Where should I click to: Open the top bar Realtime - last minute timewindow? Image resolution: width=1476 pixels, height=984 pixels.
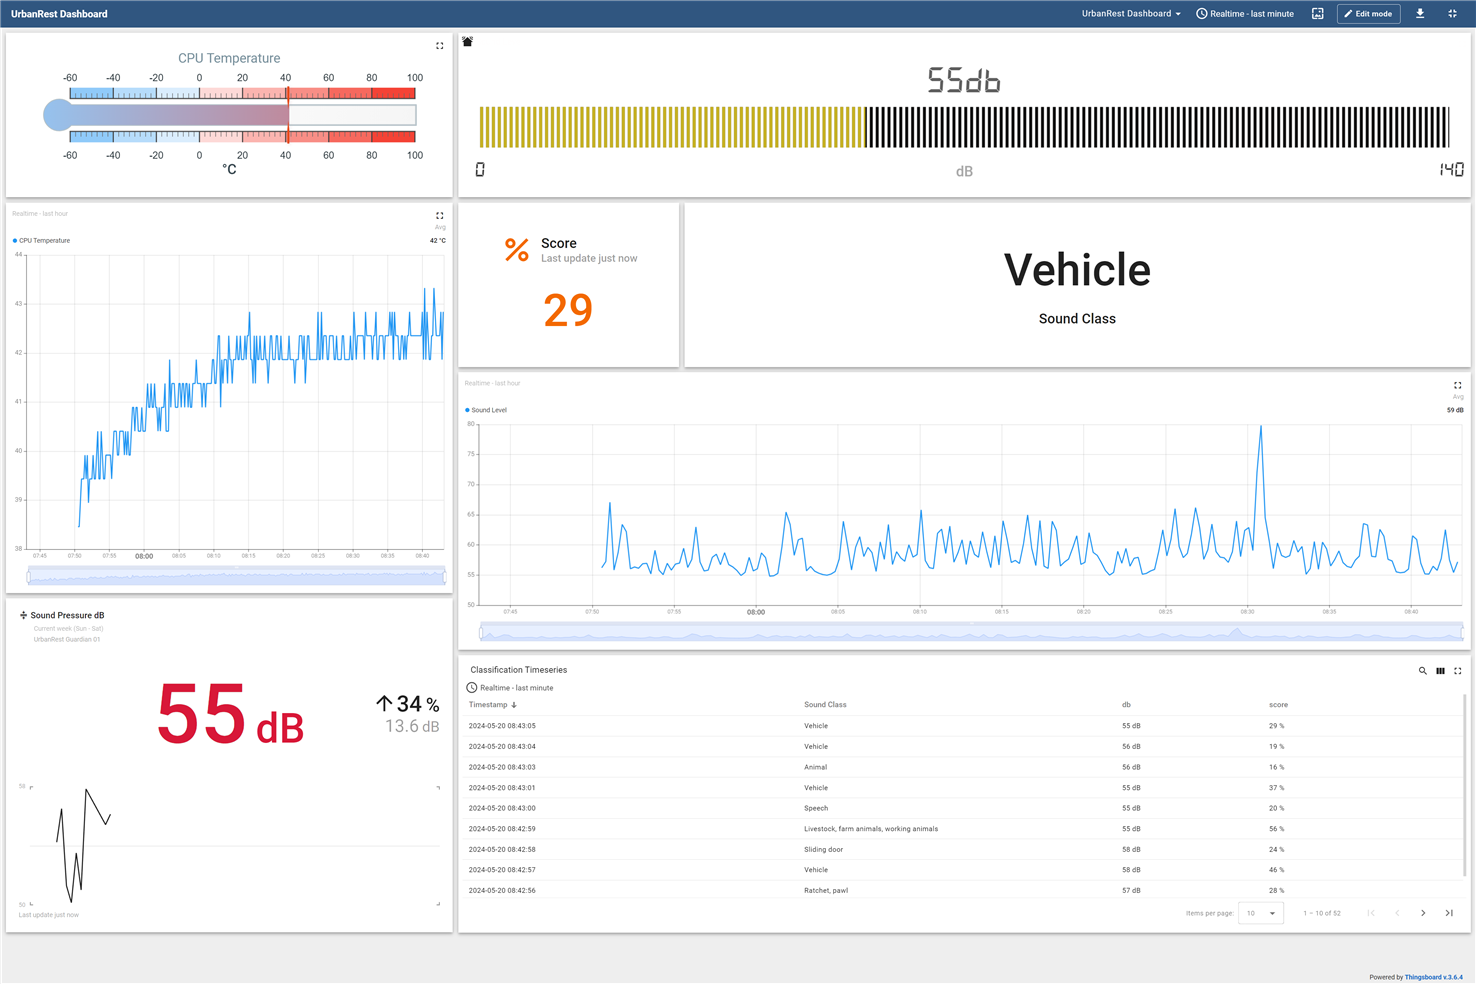[x=1245, y=14]
